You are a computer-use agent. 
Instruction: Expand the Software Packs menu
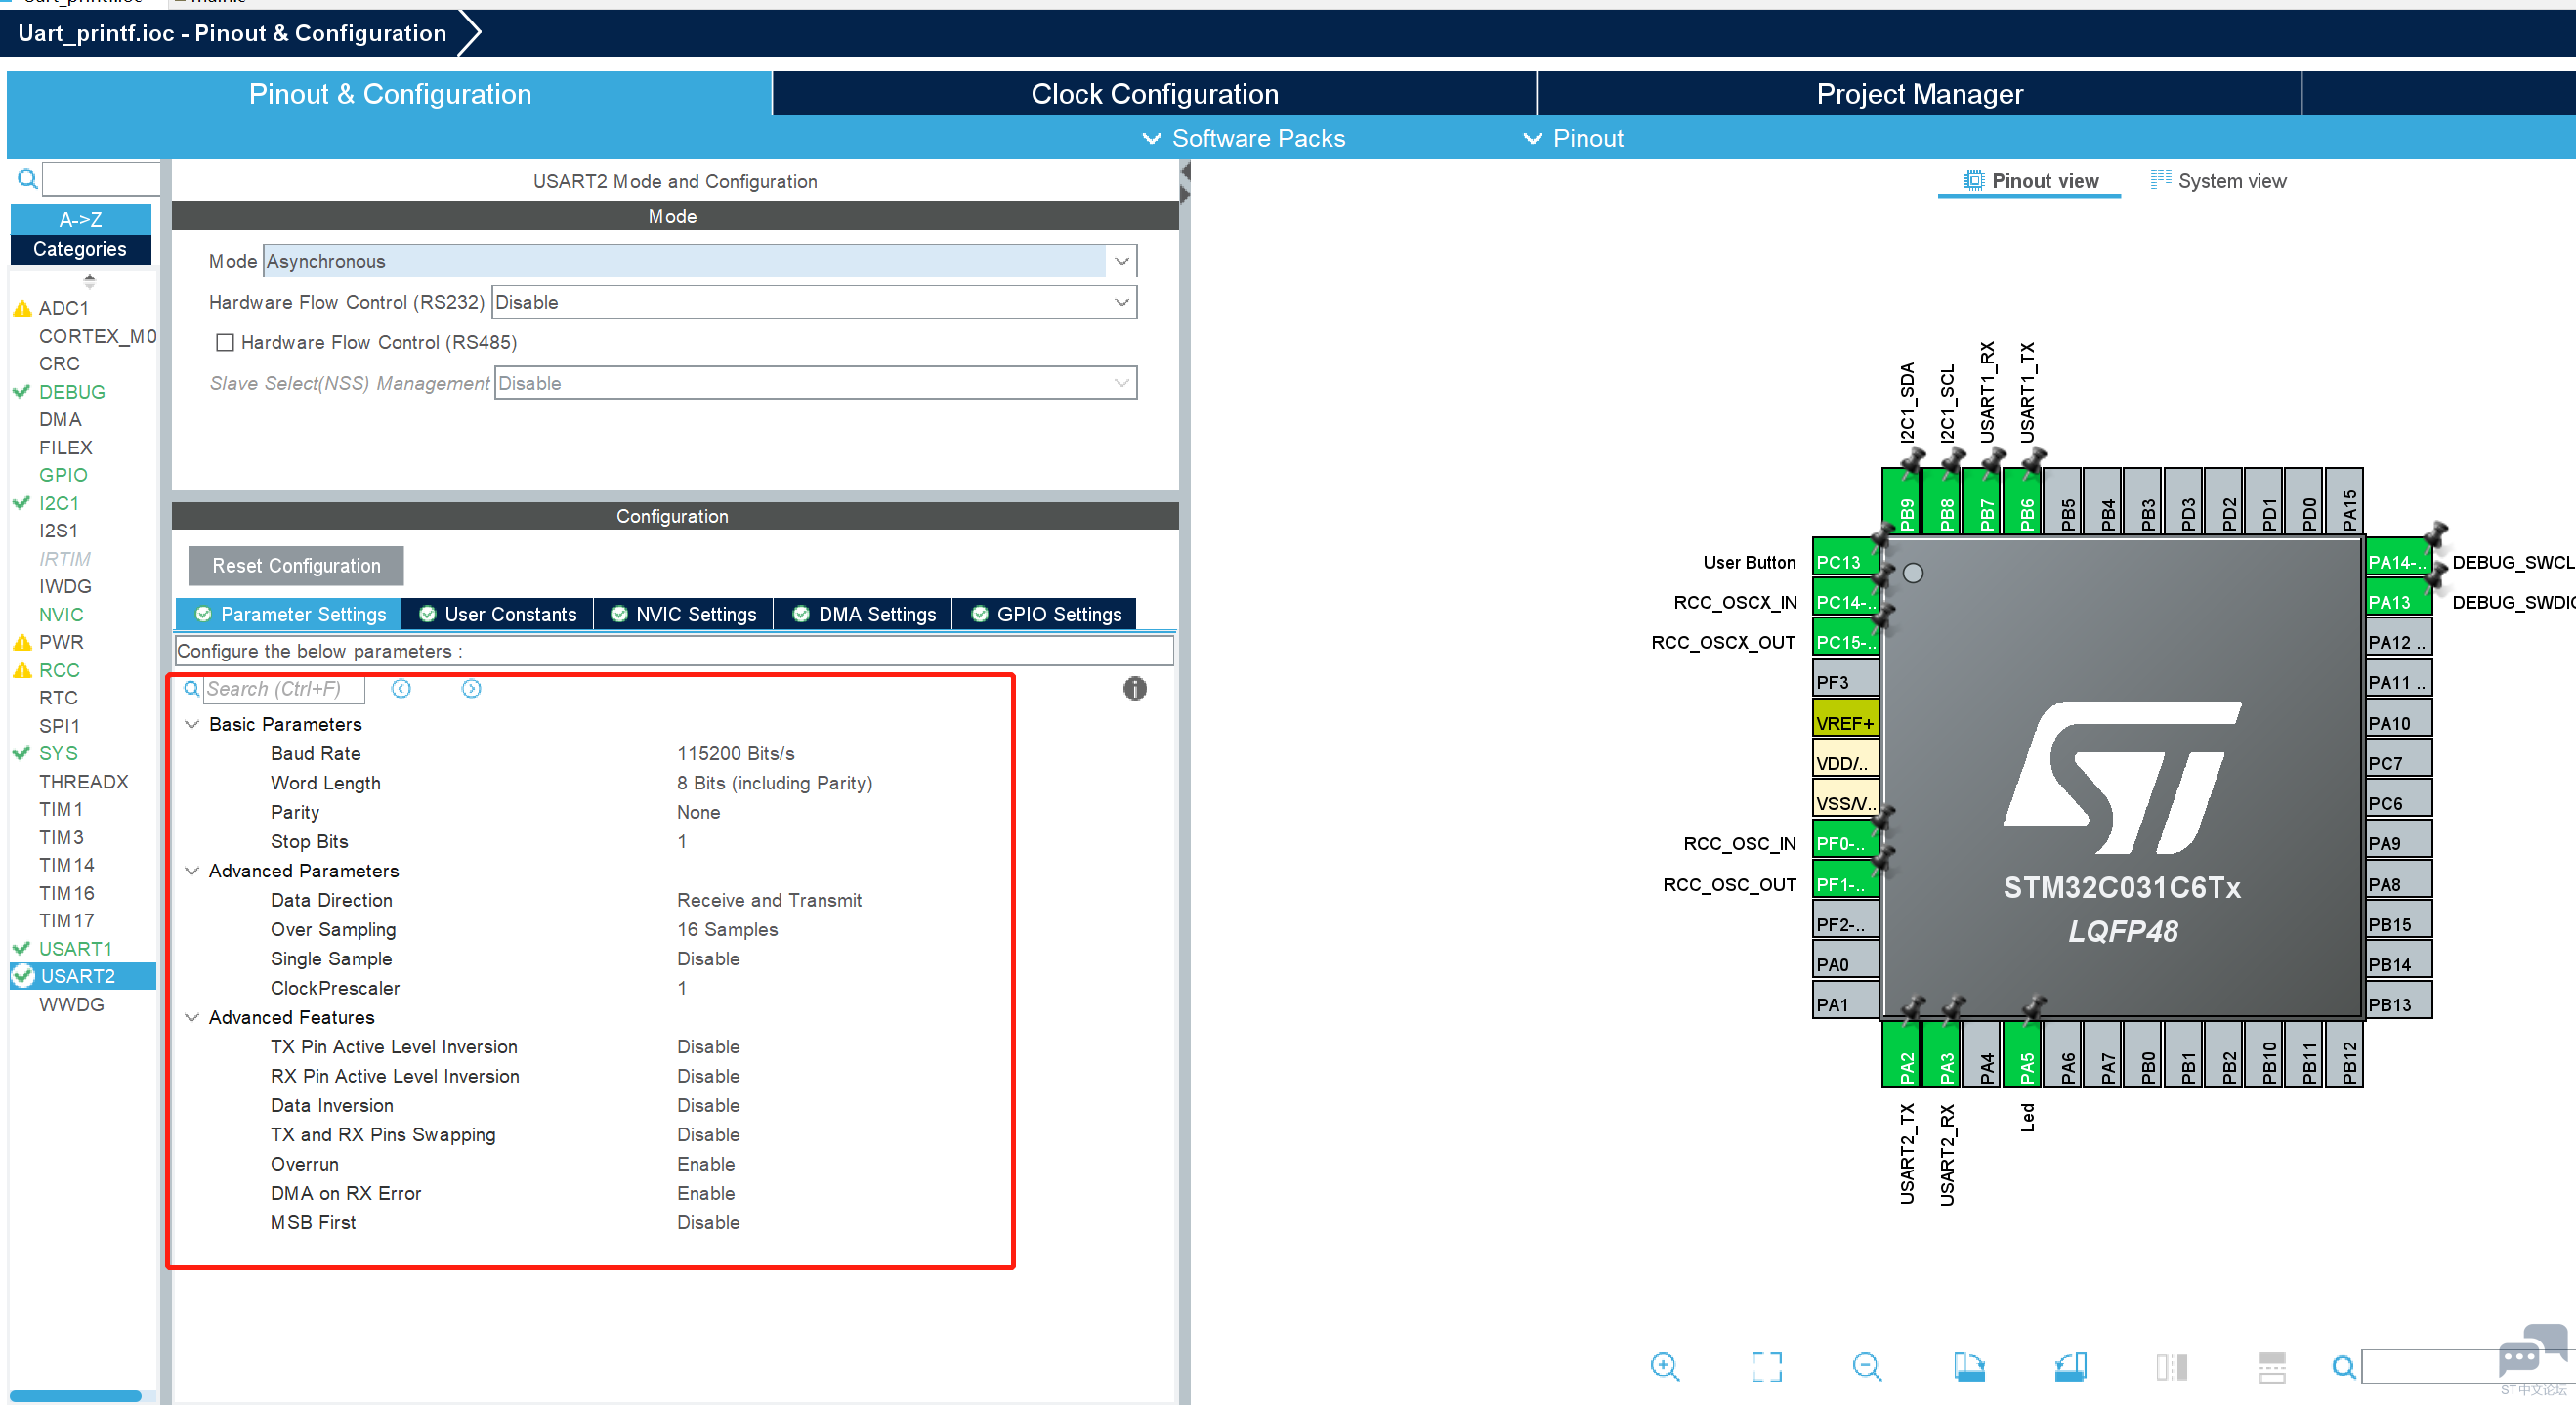click(1243, 138)
